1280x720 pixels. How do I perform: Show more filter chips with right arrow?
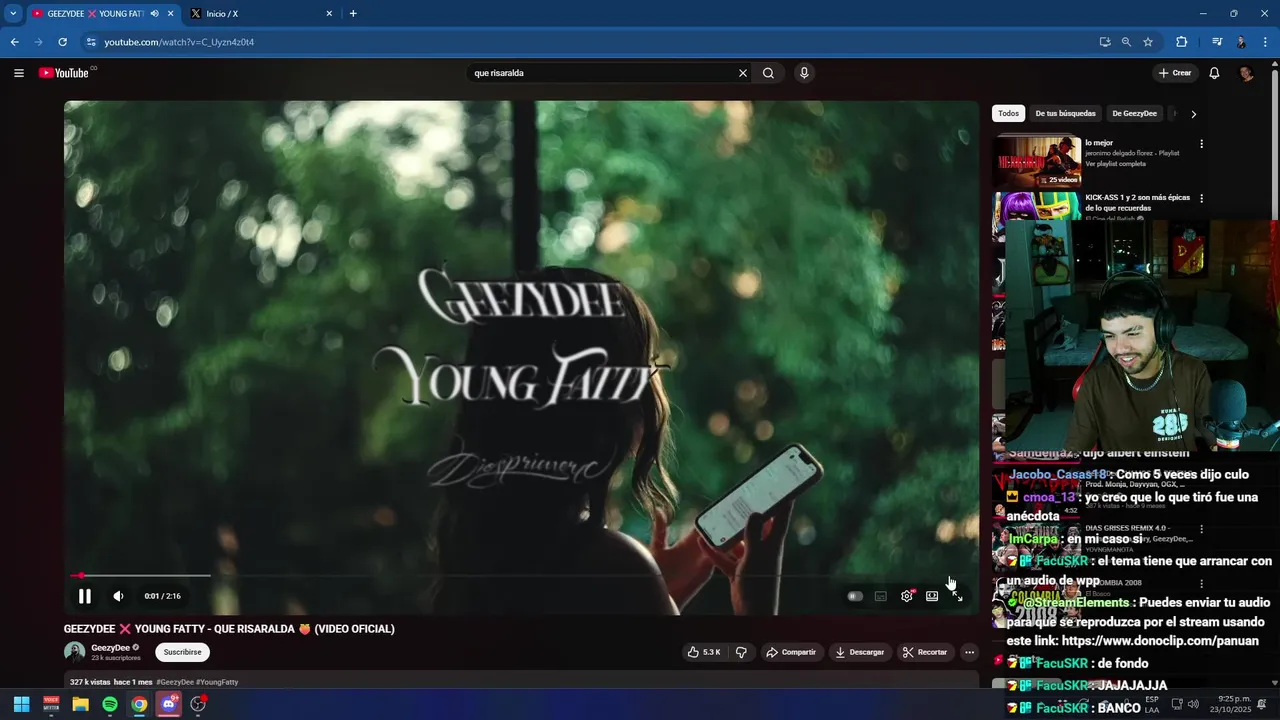1193,114
